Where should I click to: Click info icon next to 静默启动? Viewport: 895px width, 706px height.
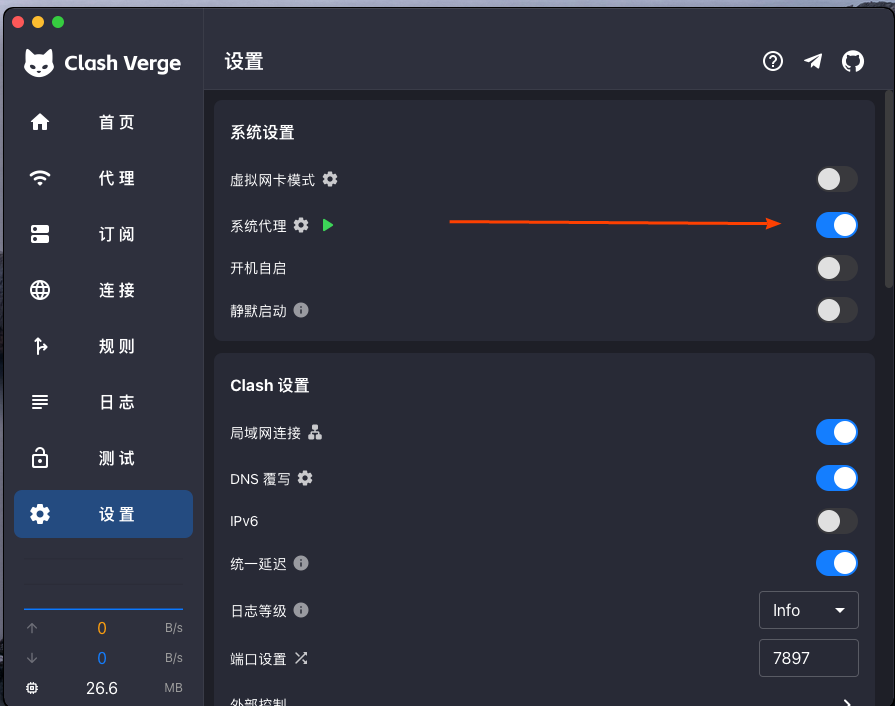tap(301, 310)
